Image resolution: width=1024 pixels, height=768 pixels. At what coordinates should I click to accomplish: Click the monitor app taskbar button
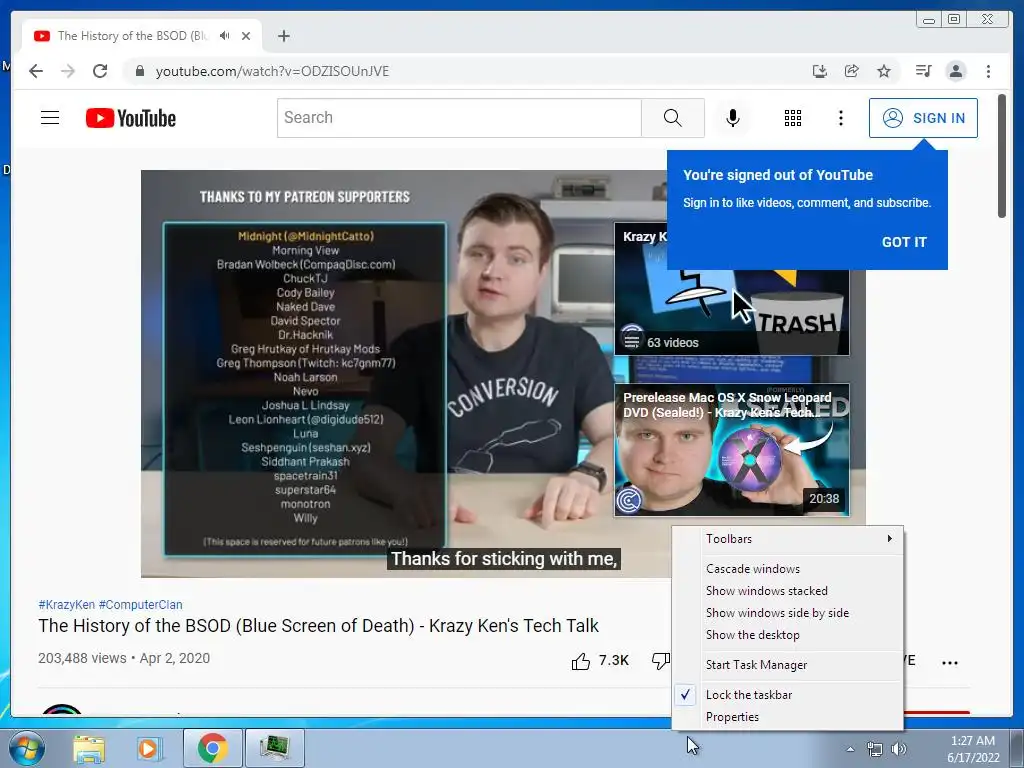coord(276,748)
